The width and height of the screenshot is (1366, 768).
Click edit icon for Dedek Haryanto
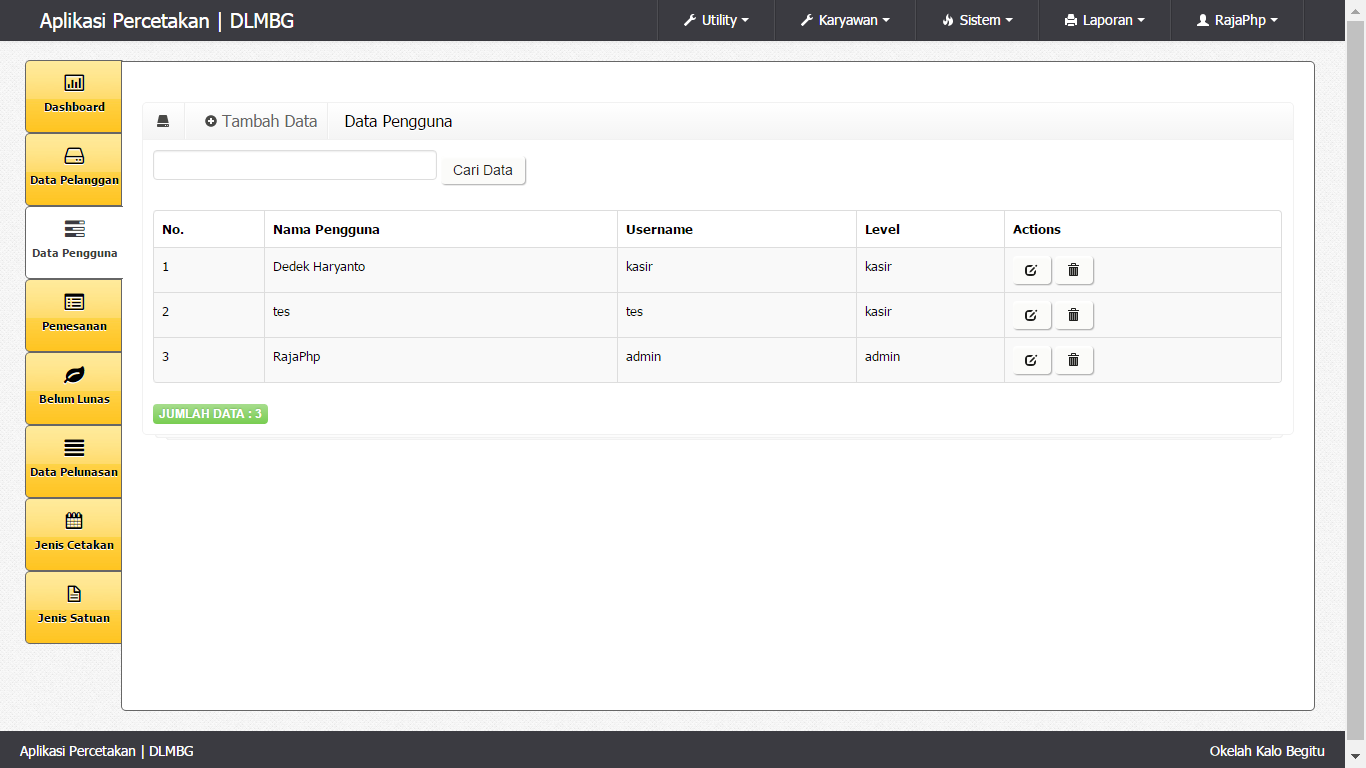click(x=1031, y=270)
